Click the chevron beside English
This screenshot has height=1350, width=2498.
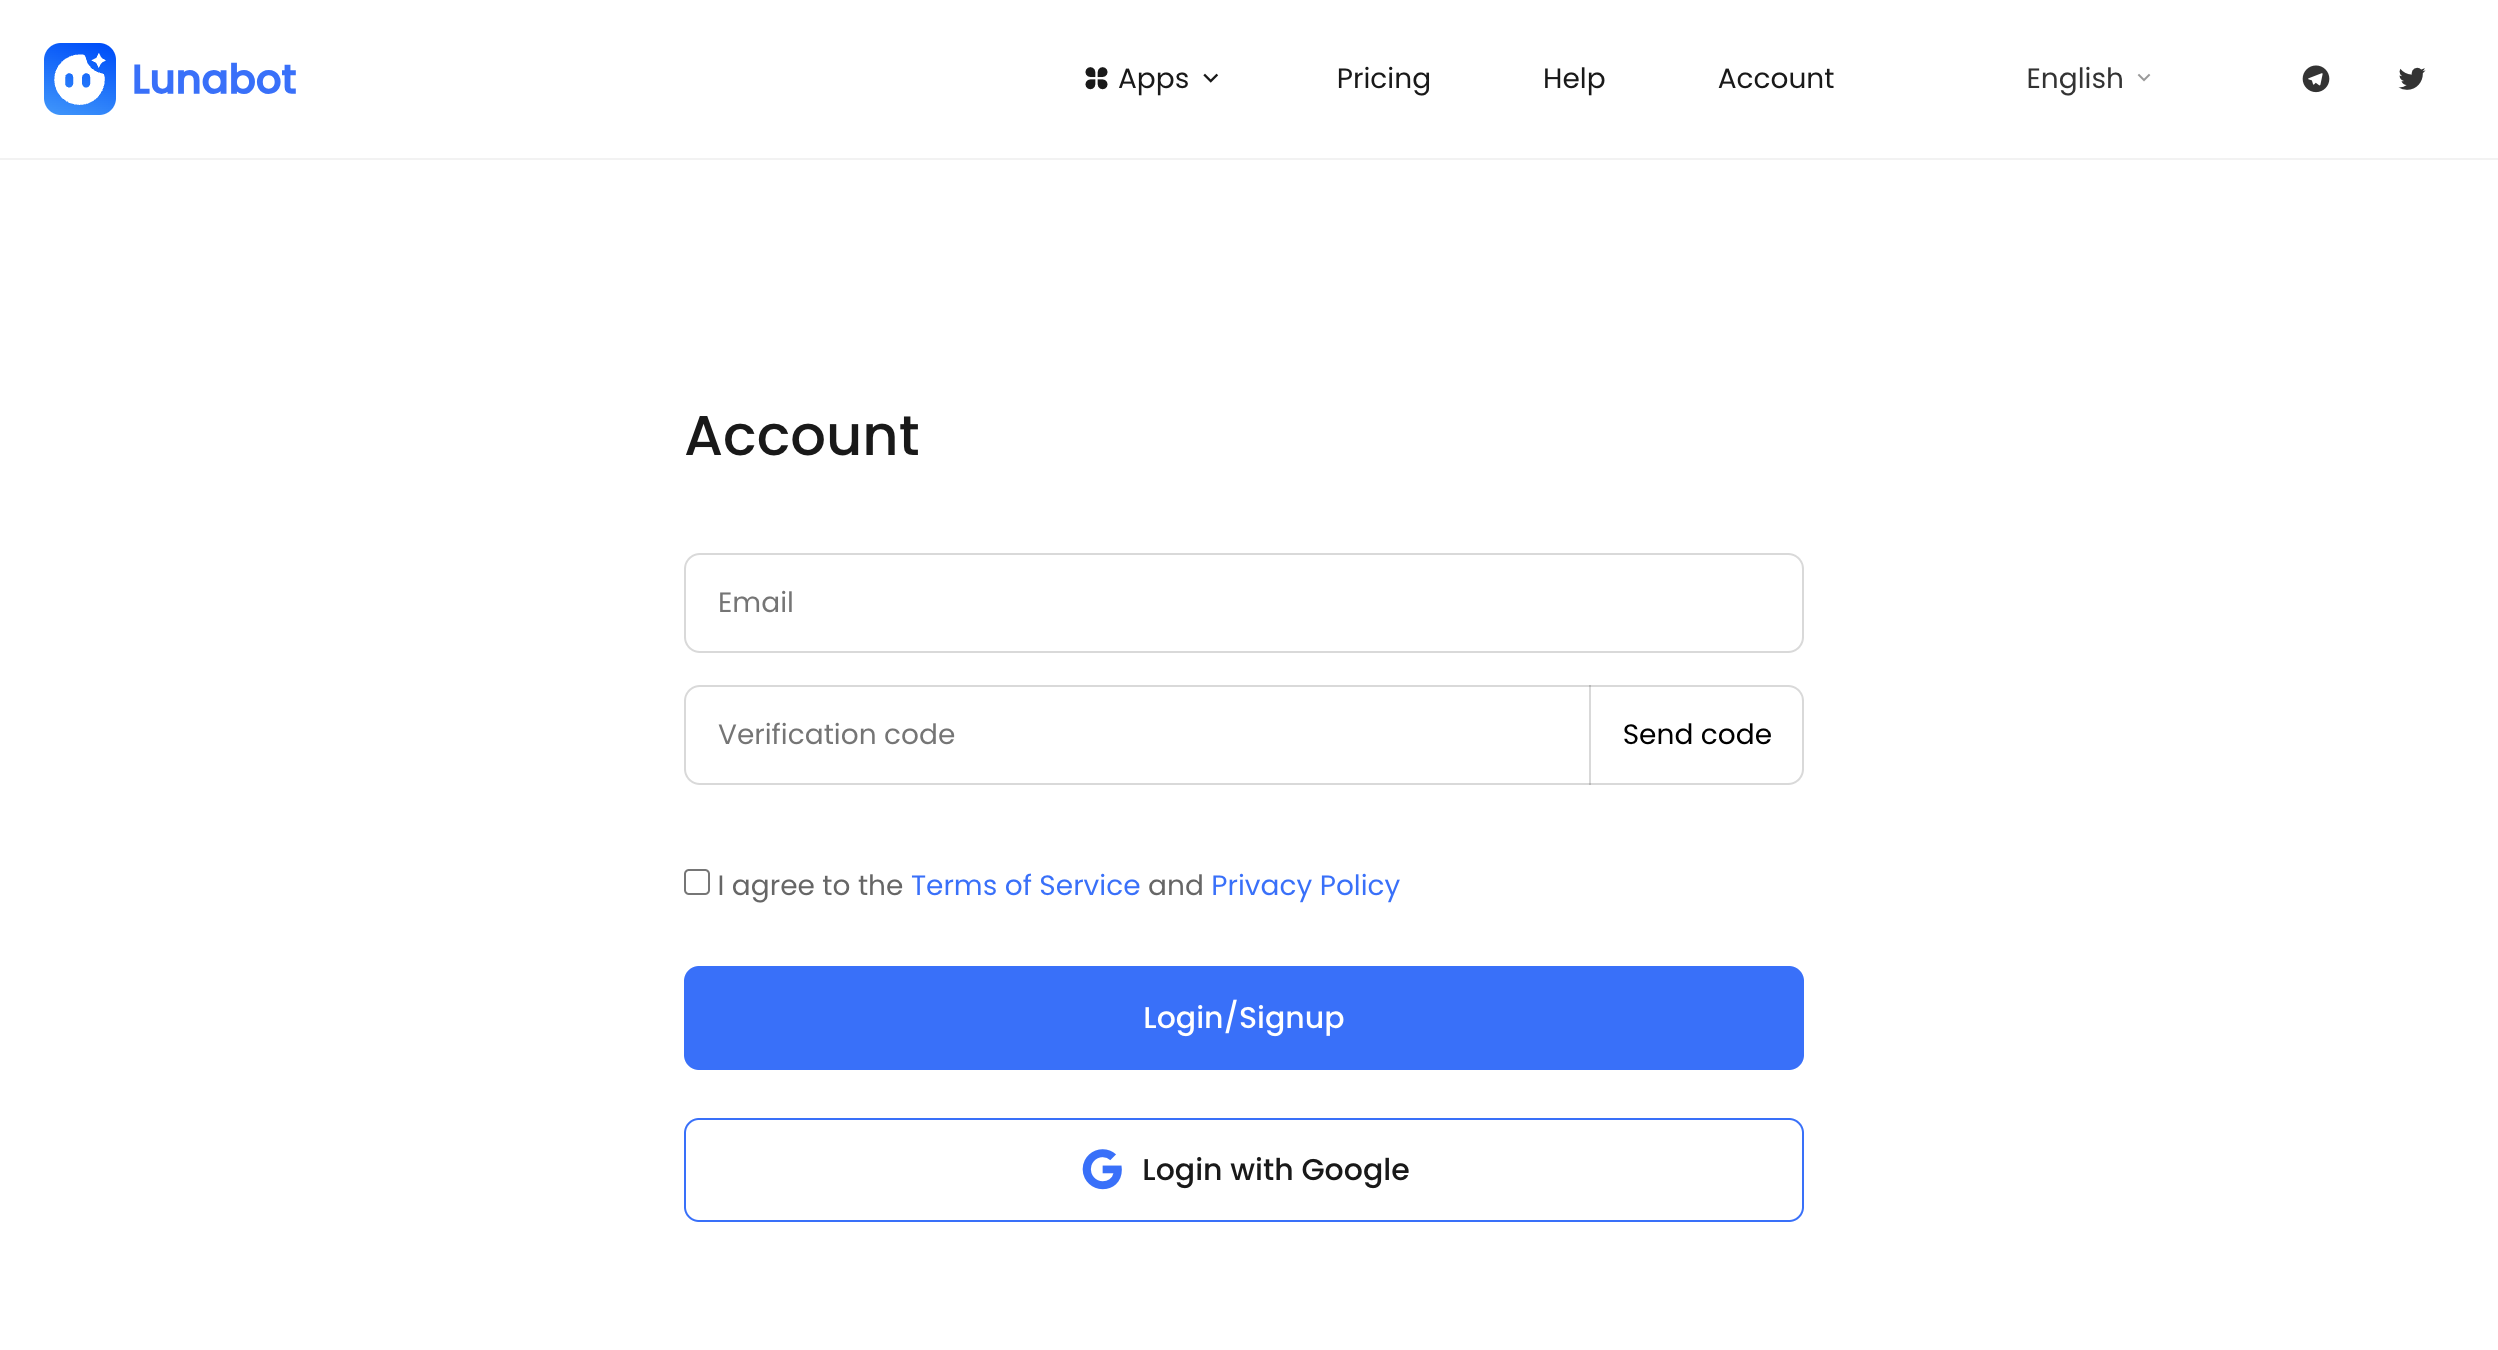point(2144,78)
